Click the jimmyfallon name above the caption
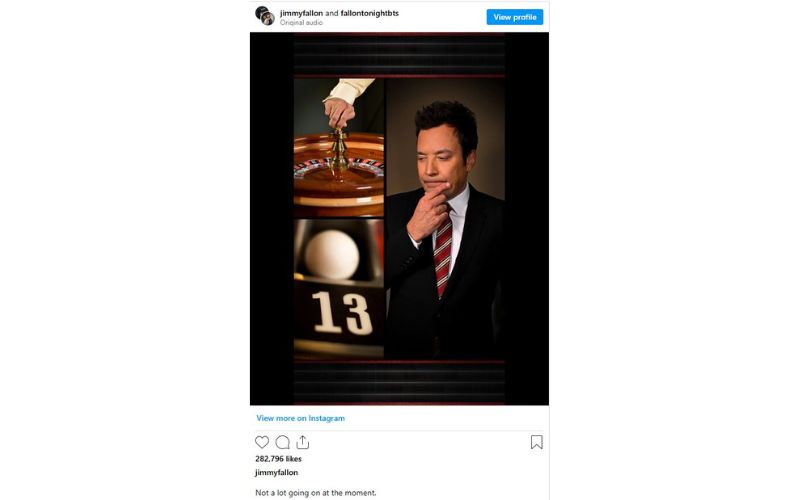 pyautogui.click(x=276, y=472)
